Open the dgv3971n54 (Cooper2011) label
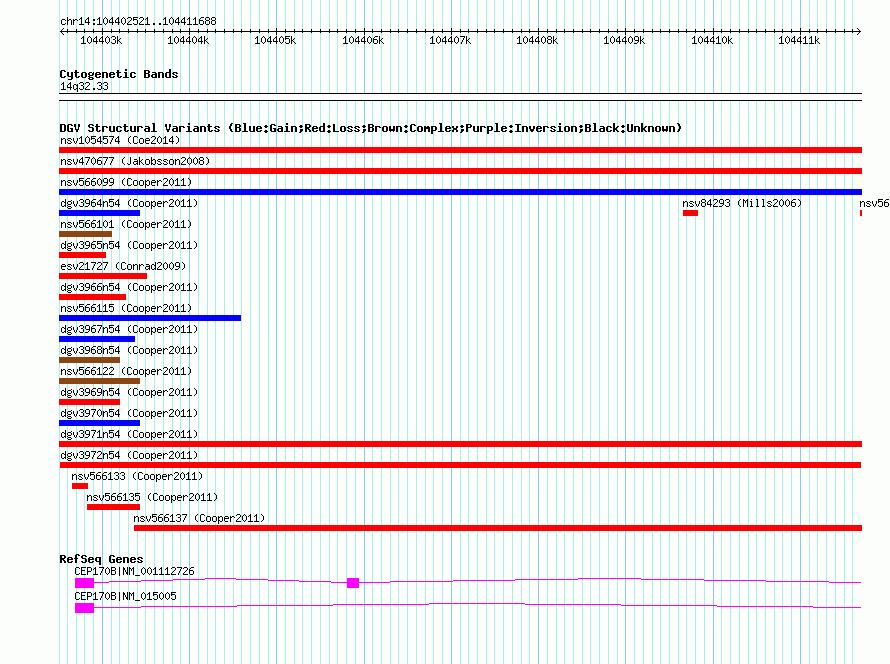 point(129,434)
